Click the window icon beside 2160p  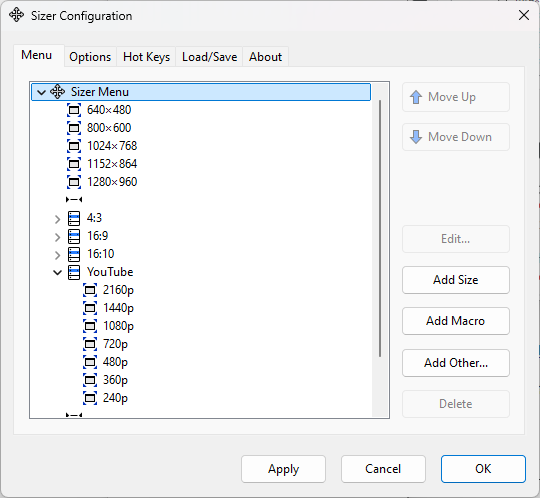pos(90,290)
